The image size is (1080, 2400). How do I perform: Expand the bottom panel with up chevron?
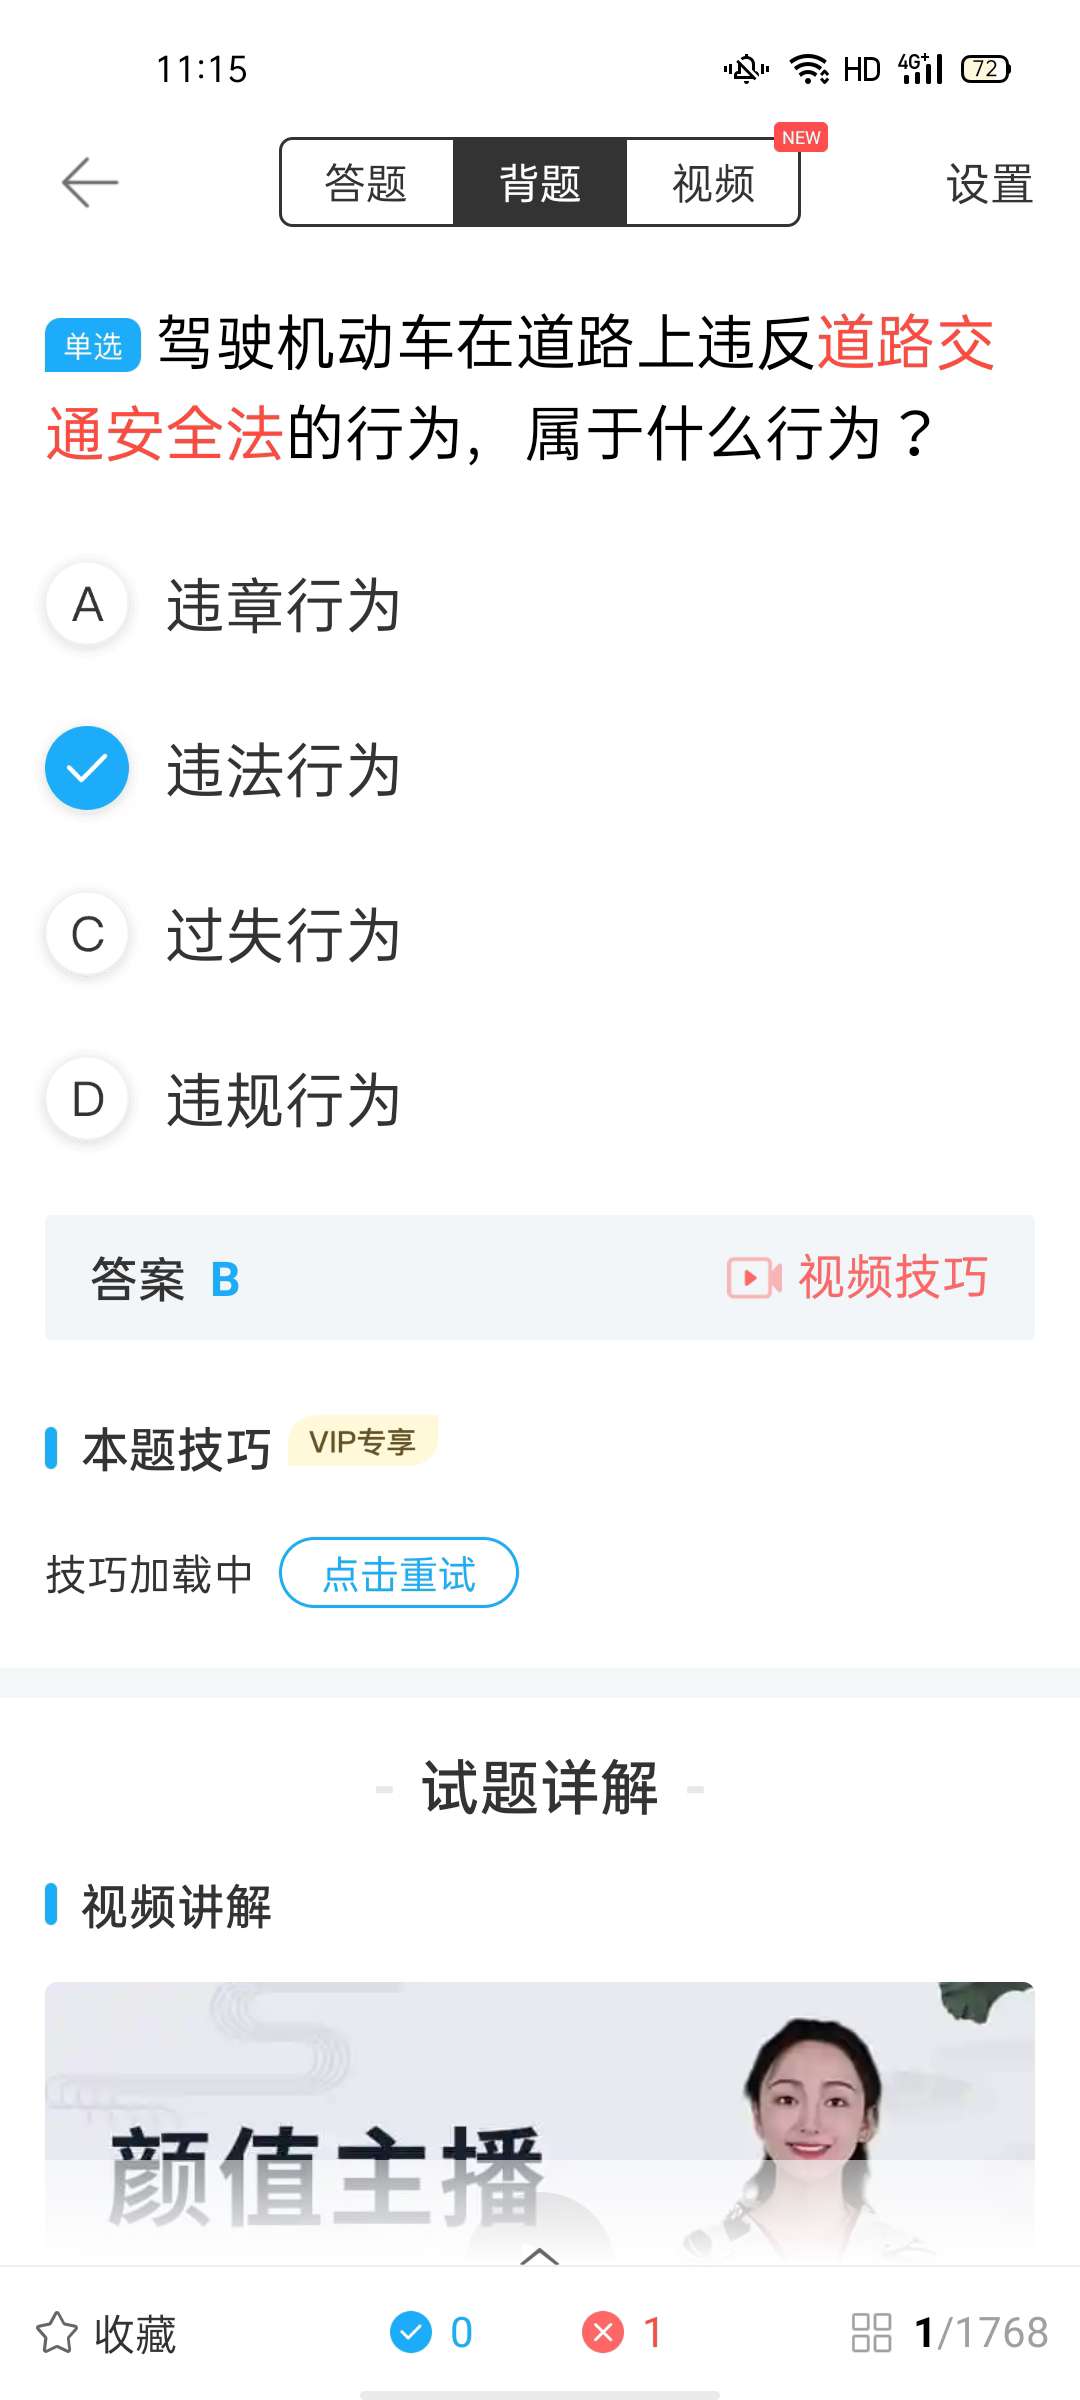pos(540,2256)
